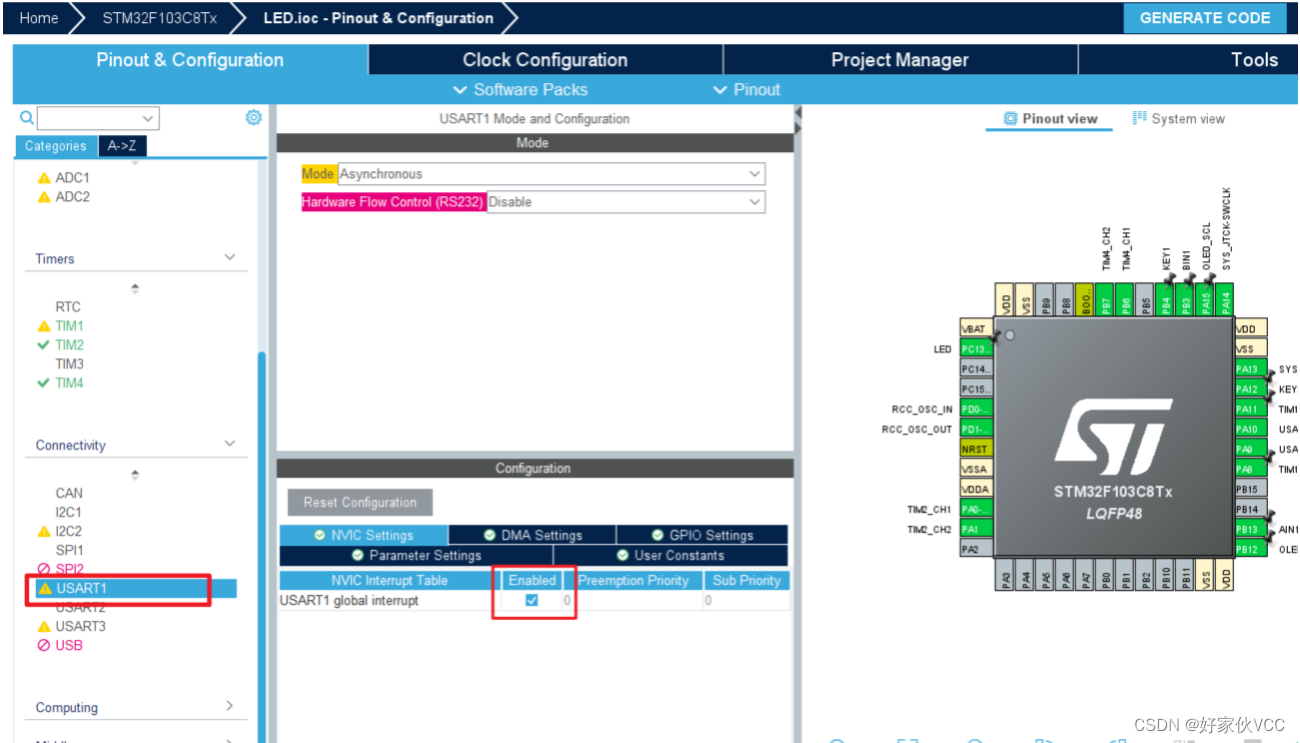
Task: Switch to System view
Action: pyautogui.click(x=1178, y=119)
